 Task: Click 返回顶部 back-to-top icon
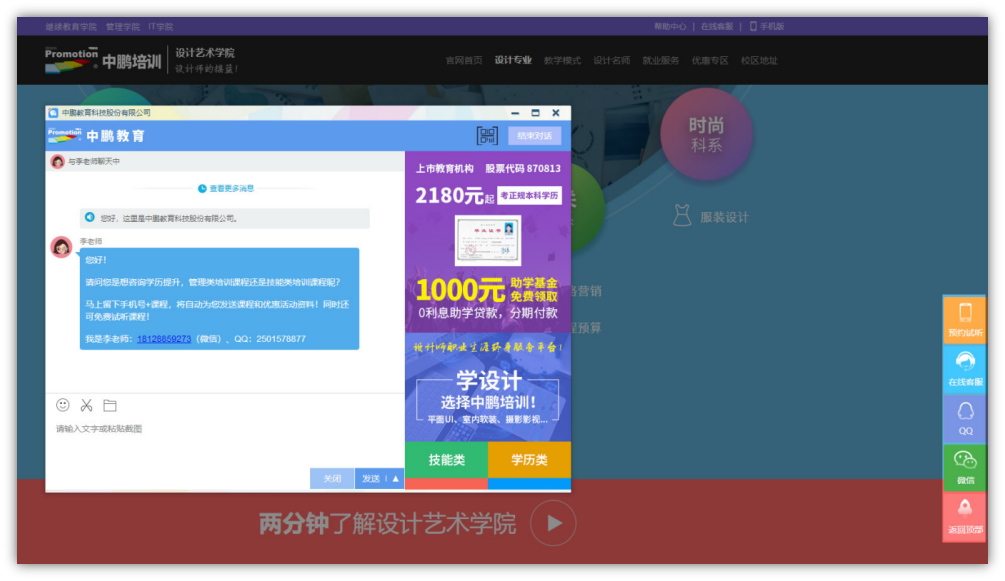(965, 516)
